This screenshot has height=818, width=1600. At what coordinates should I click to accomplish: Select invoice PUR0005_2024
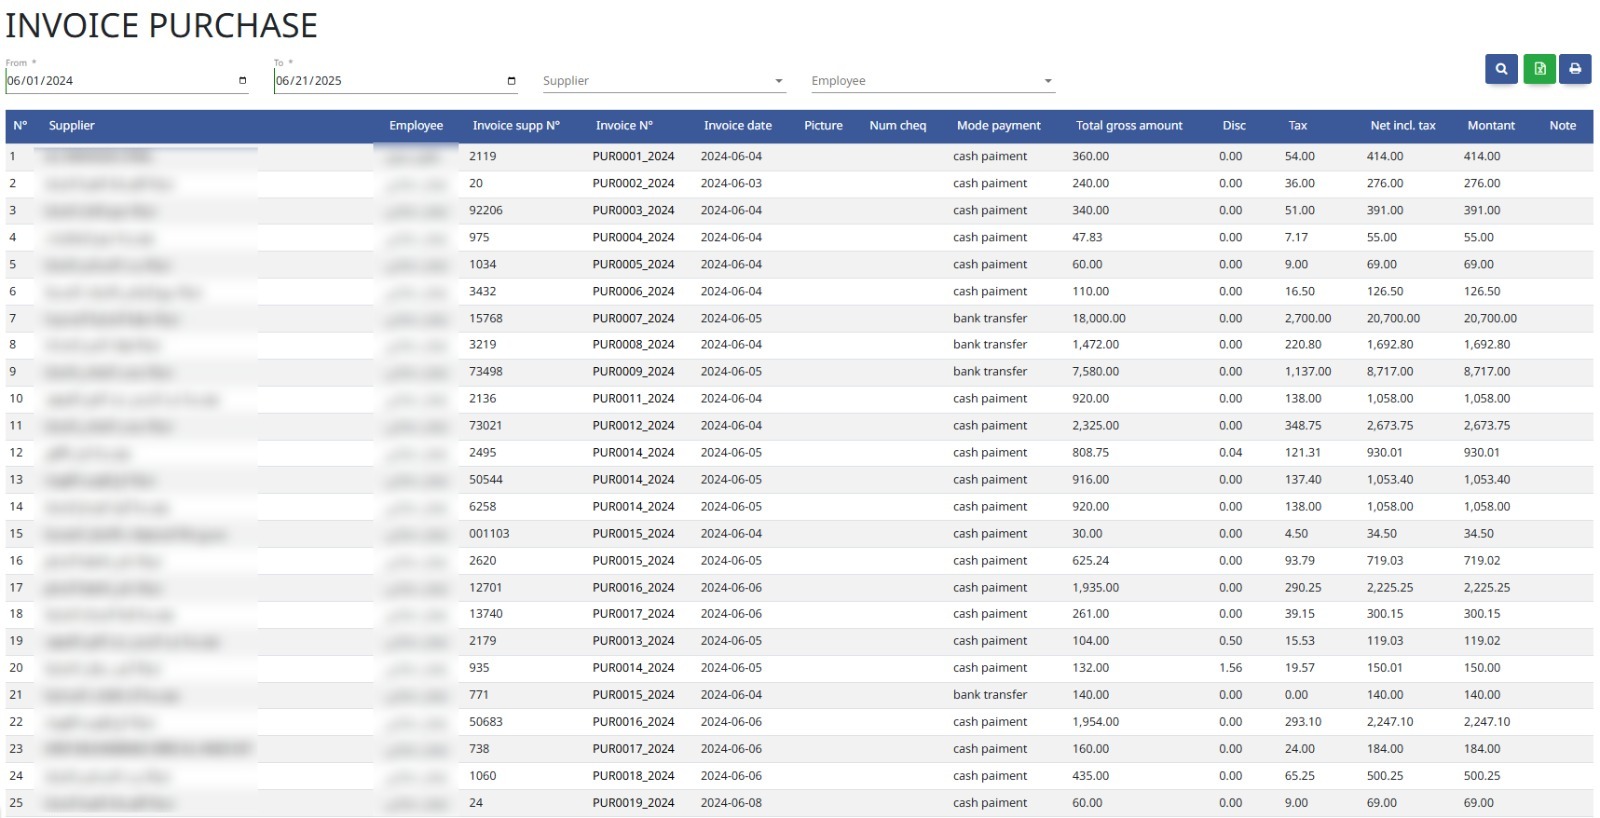point(633,265)
